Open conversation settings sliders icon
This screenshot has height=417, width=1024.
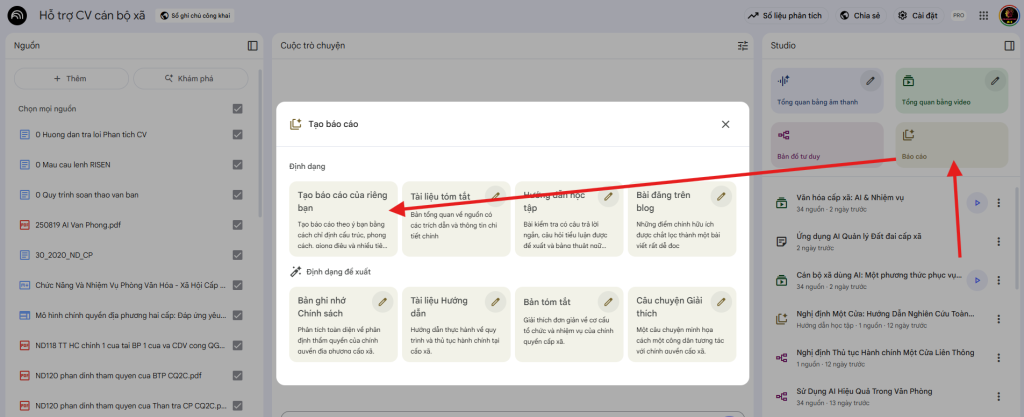[743, 46]
